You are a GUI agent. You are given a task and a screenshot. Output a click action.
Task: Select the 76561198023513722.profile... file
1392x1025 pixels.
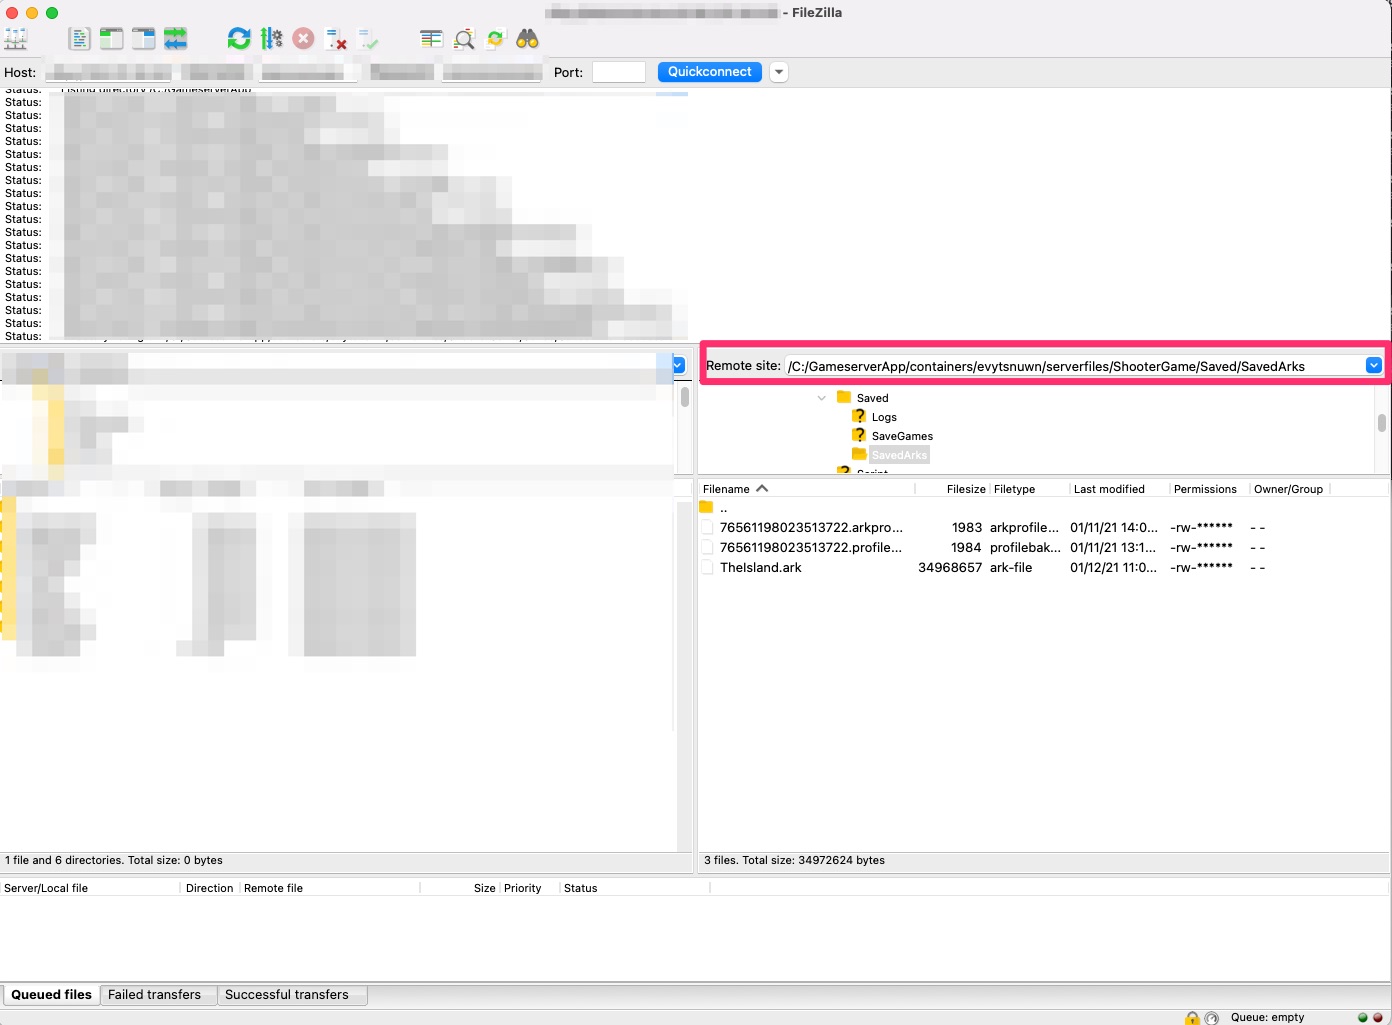click(x=811, y=547)
